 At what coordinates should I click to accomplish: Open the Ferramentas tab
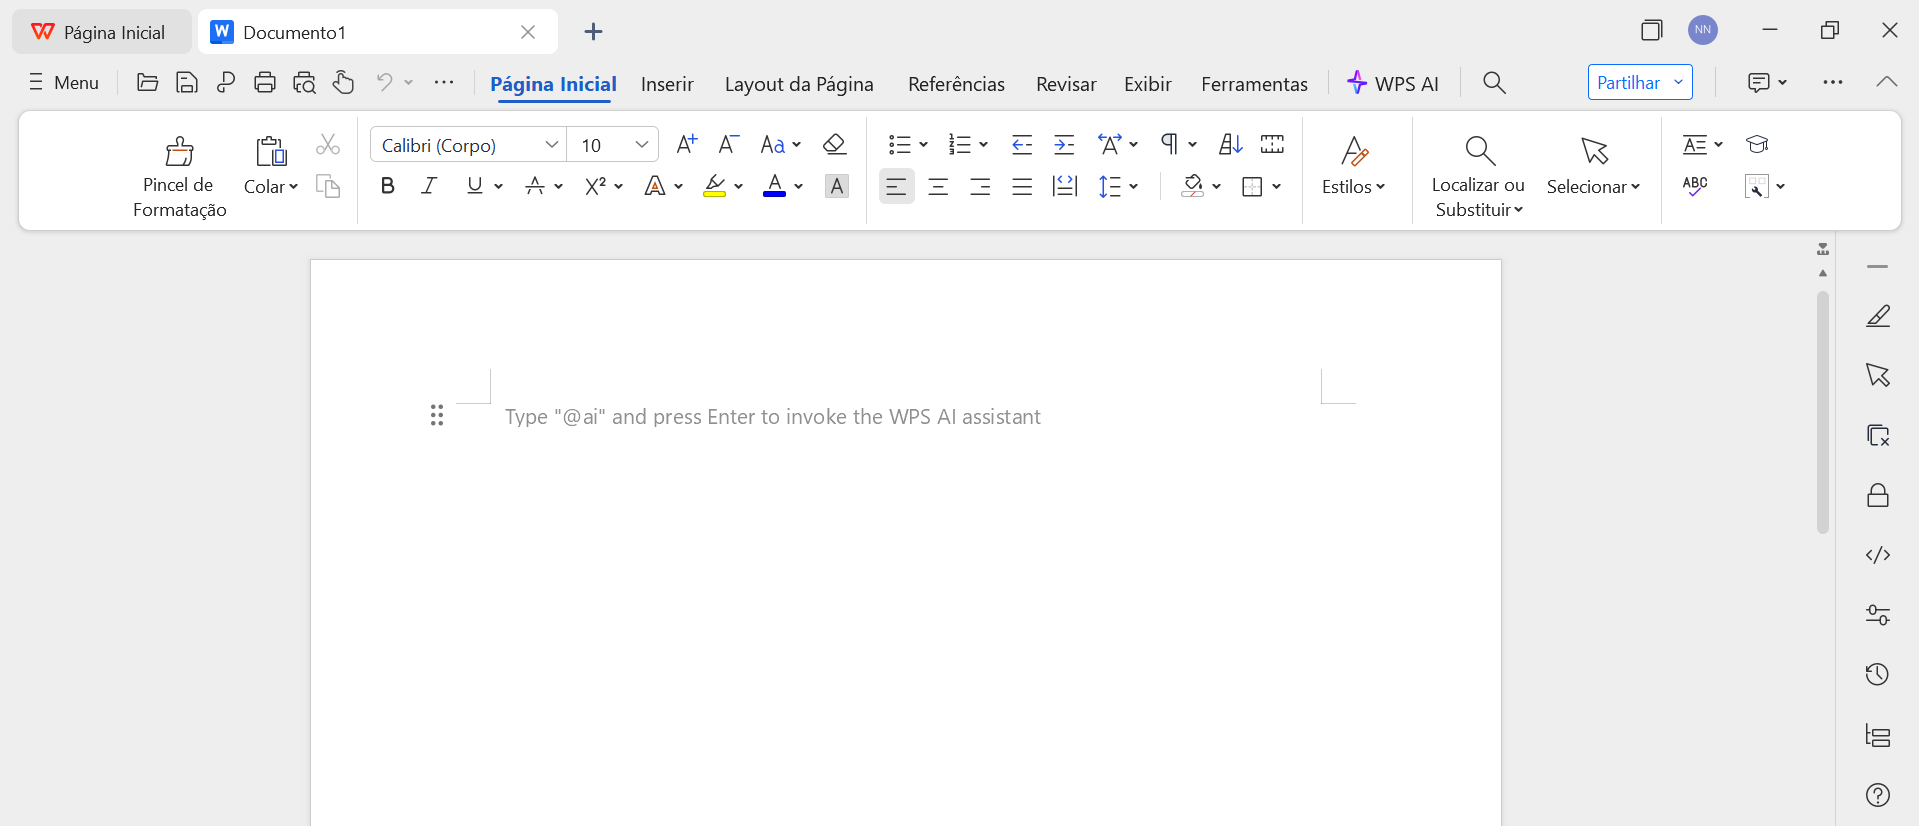click(x=1254, y=84)
